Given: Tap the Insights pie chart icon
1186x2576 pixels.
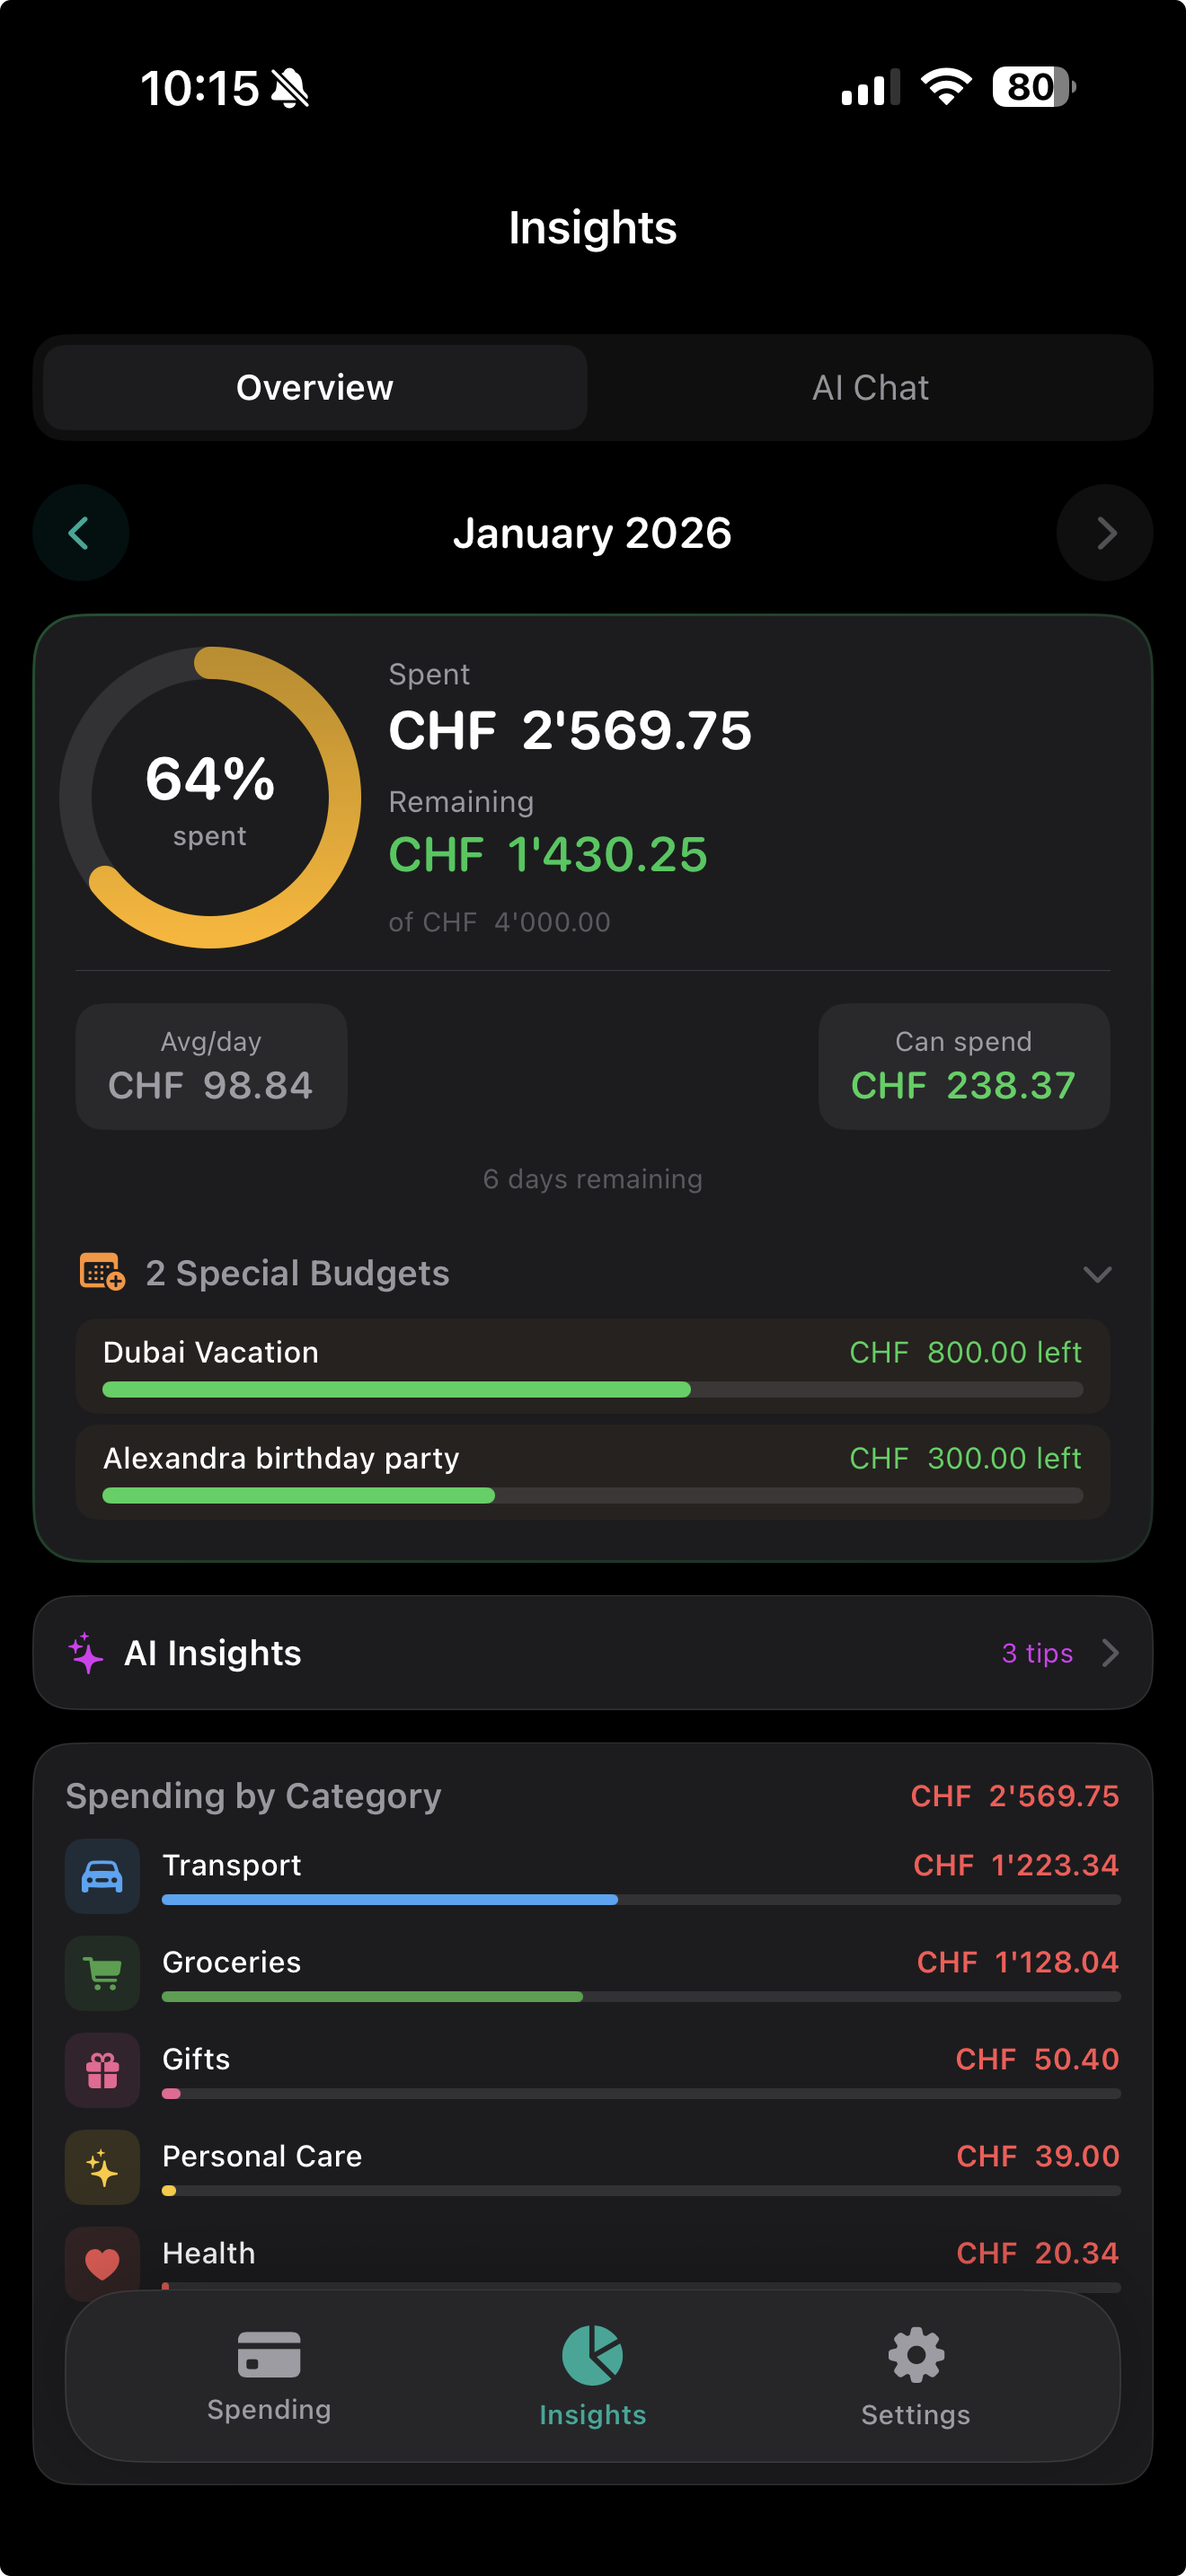Looking at the screenshot, I should pos(592,2356).
